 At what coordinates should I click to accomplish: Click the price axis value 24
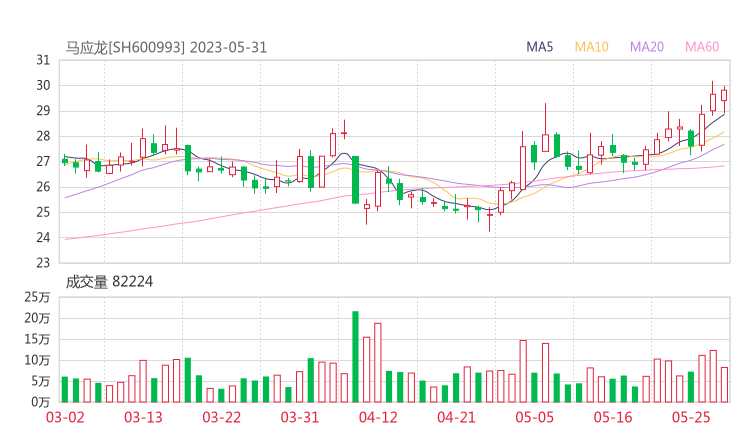tap(43, 237)
